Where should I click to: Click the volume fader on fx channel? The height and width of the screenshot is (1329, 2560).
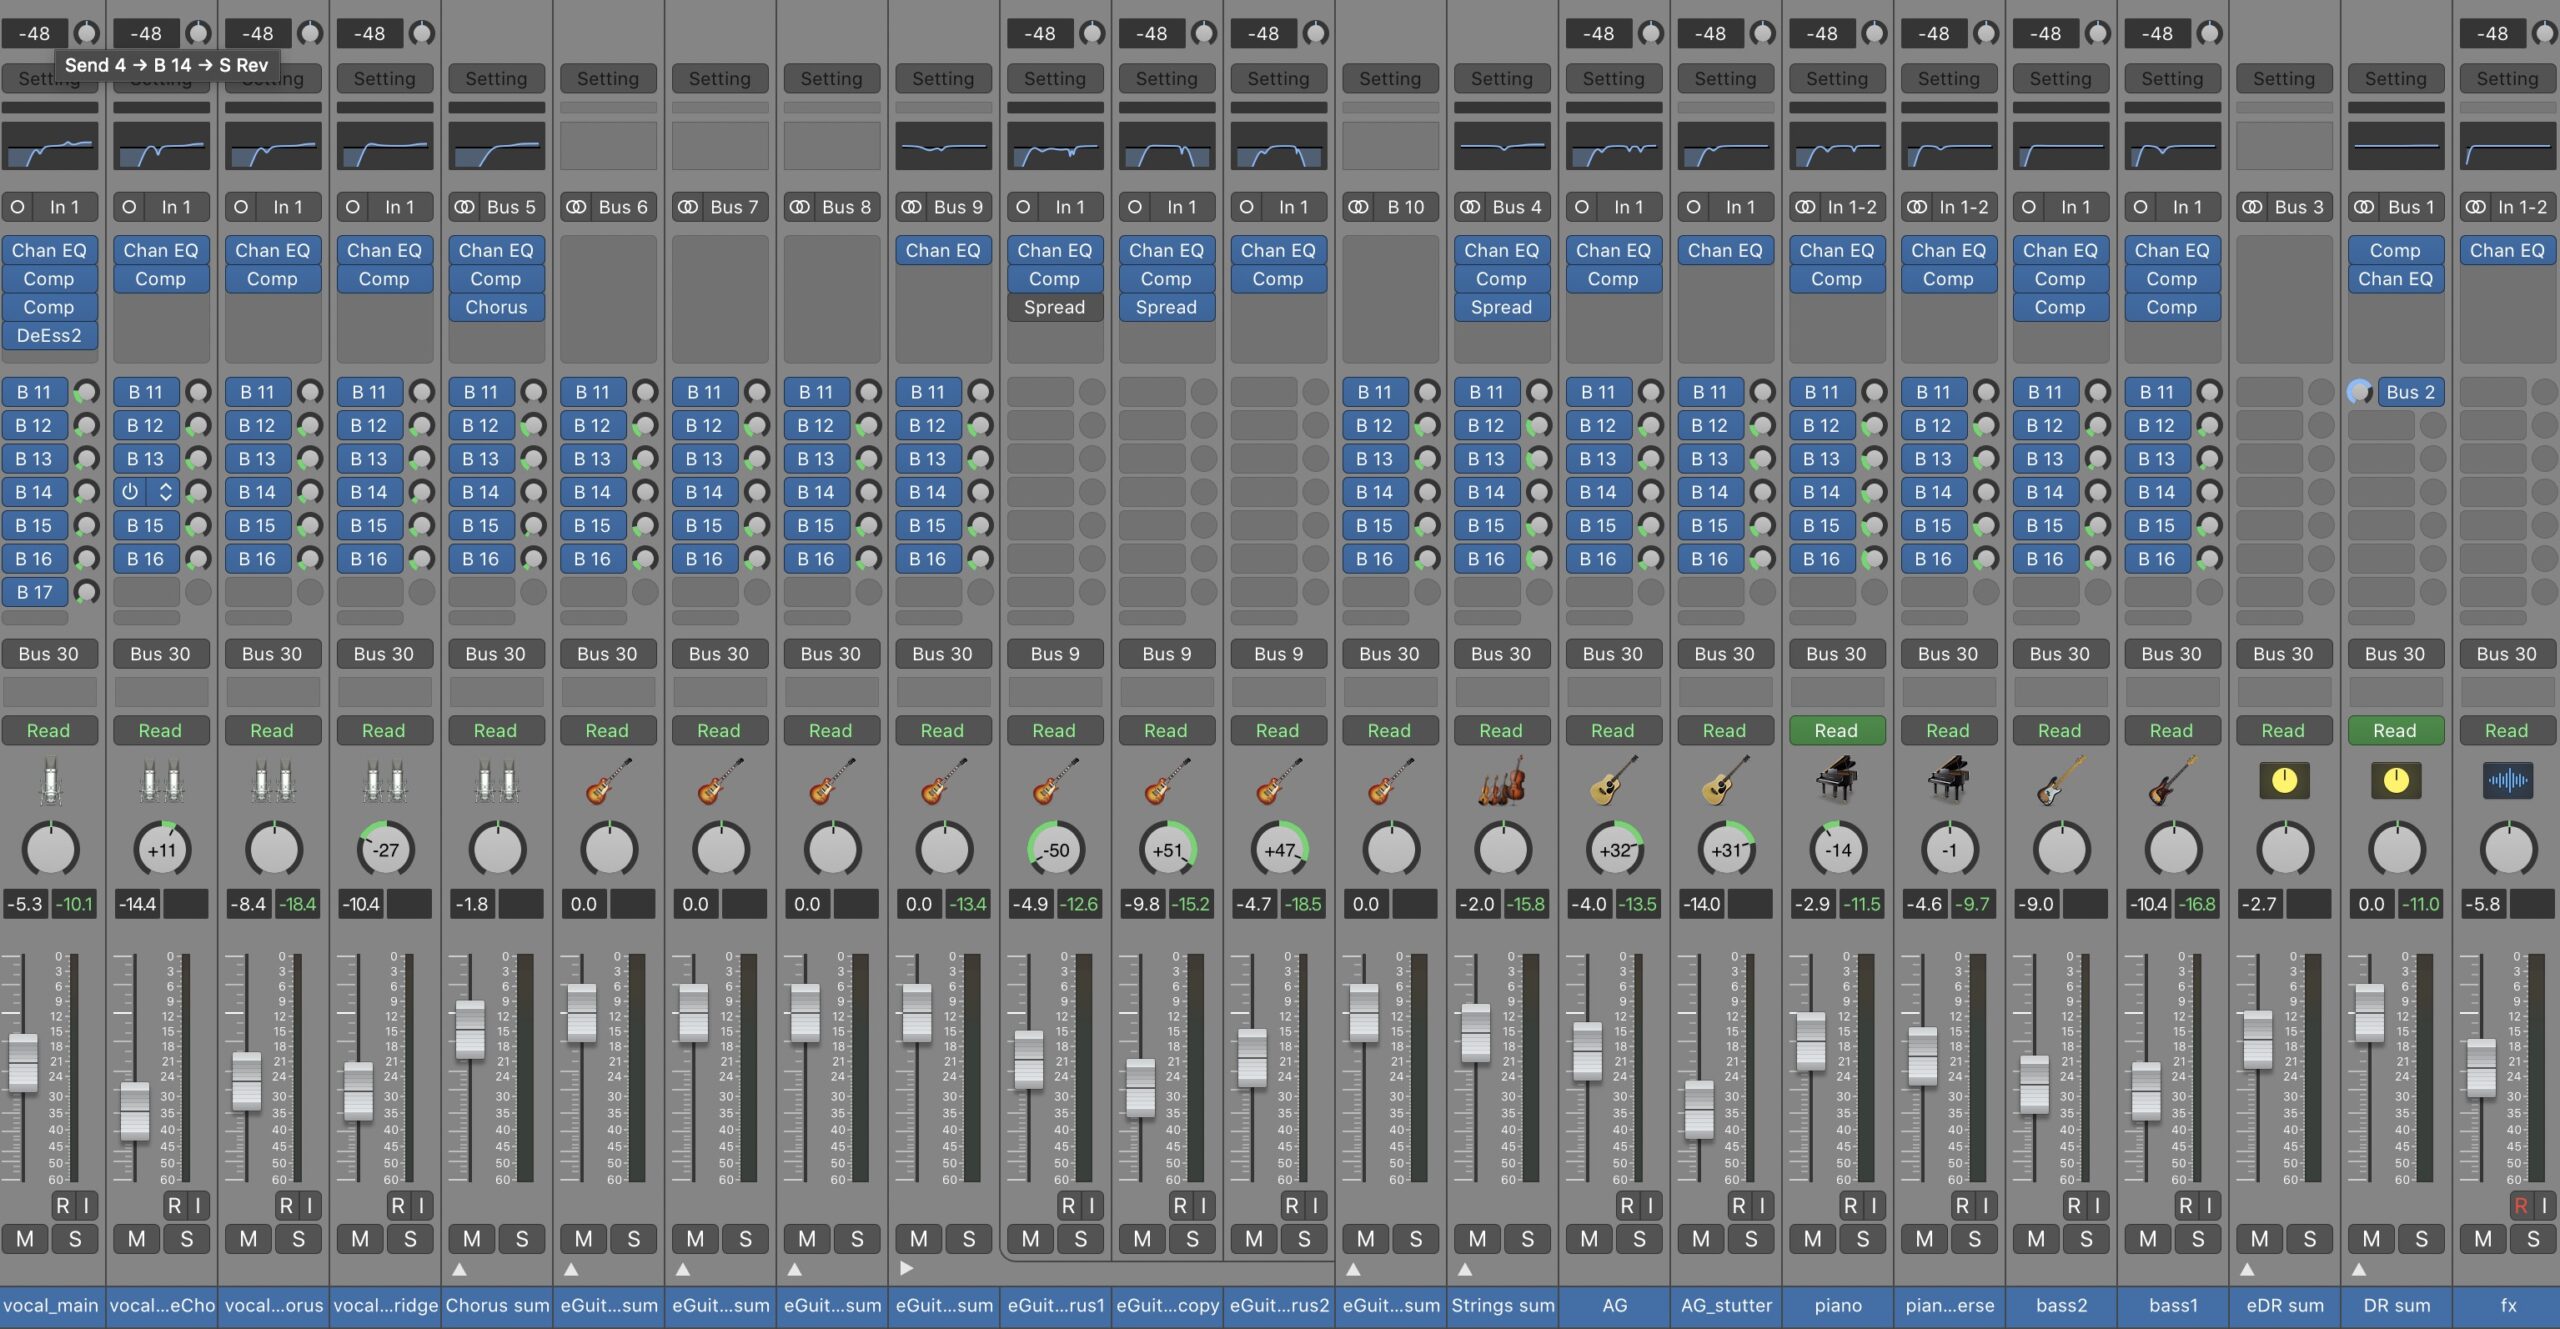(x=2481, y=1068)
